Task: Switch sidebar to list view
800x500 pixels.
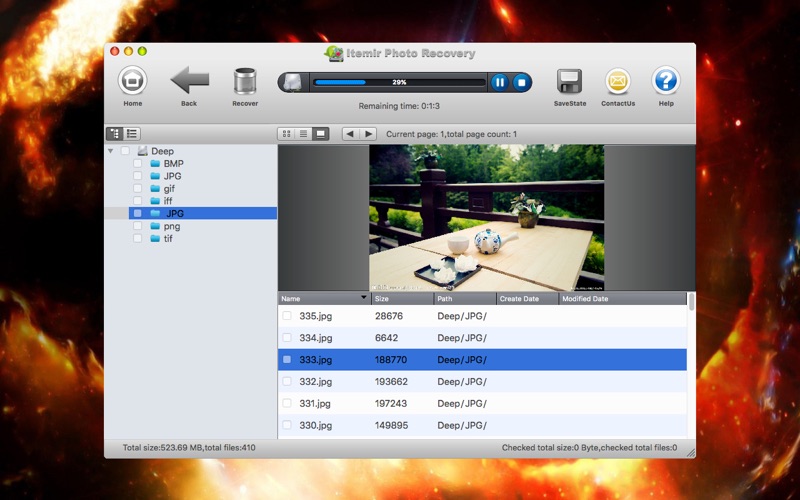Action: 132,134
